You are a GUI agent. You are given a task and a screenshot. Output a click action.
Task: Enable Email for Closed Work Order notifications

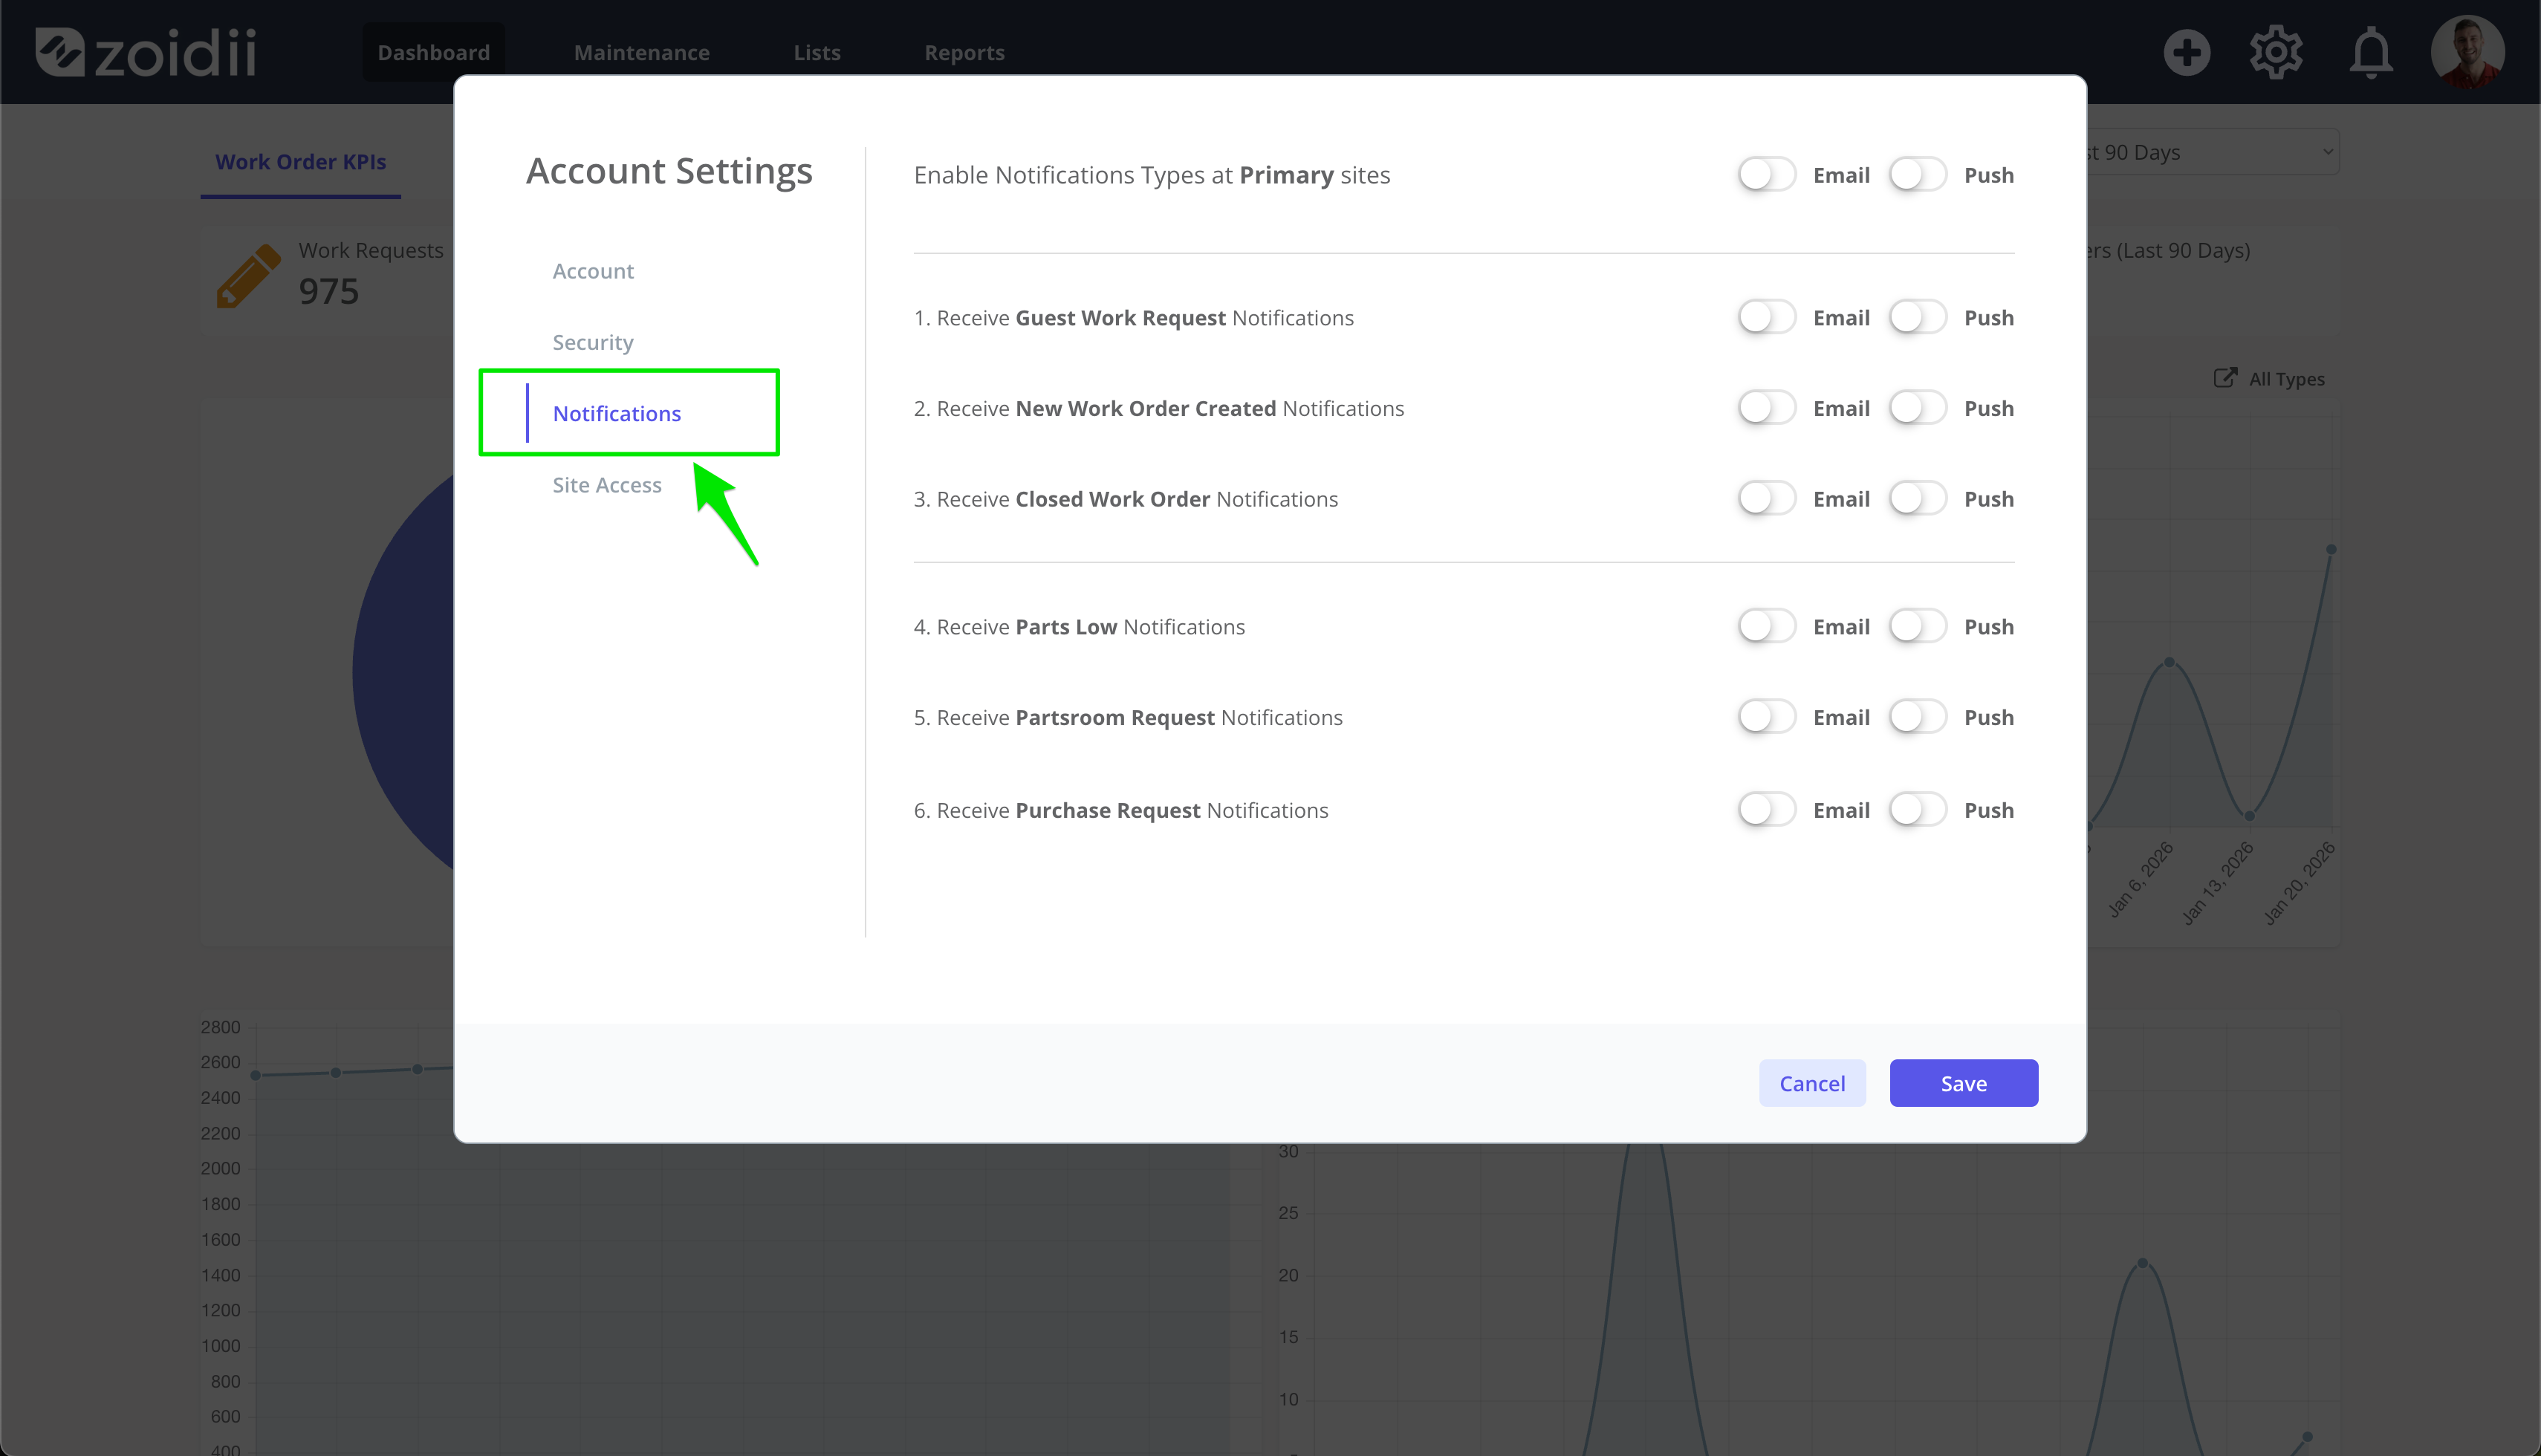(x=1766, y=499)
